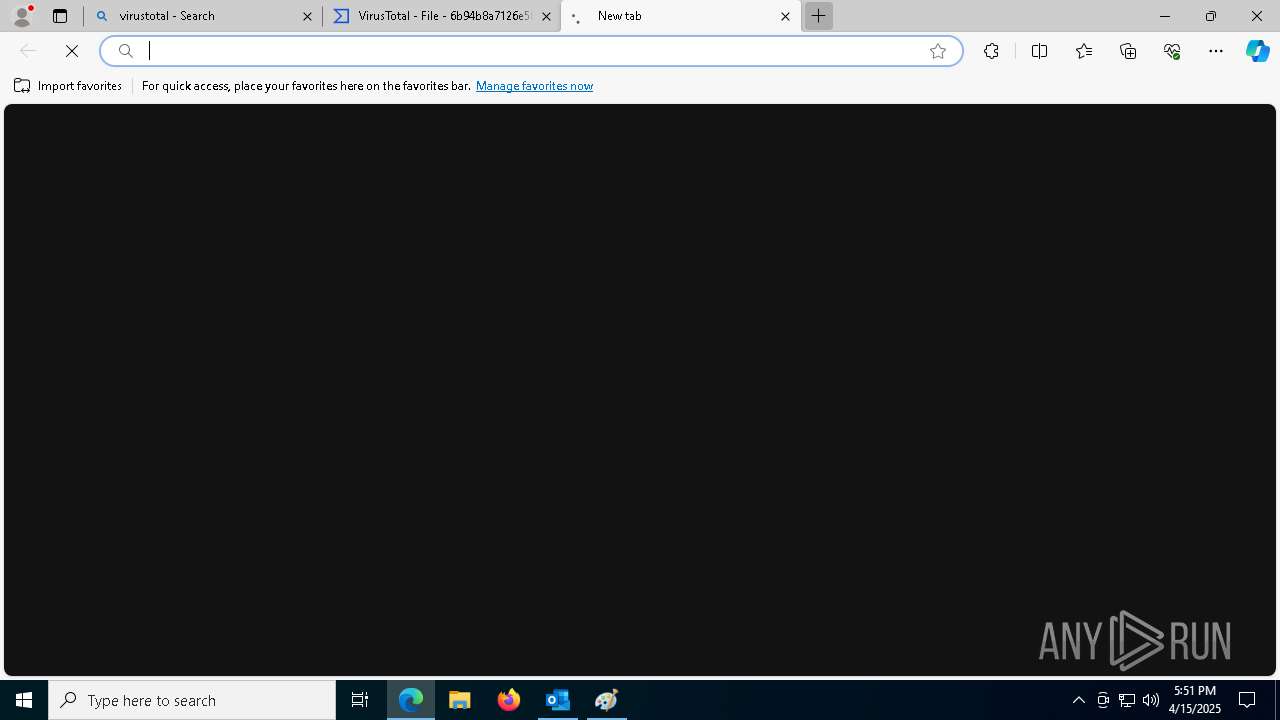Launch Copilot from the toolbar

point(1257,51)
